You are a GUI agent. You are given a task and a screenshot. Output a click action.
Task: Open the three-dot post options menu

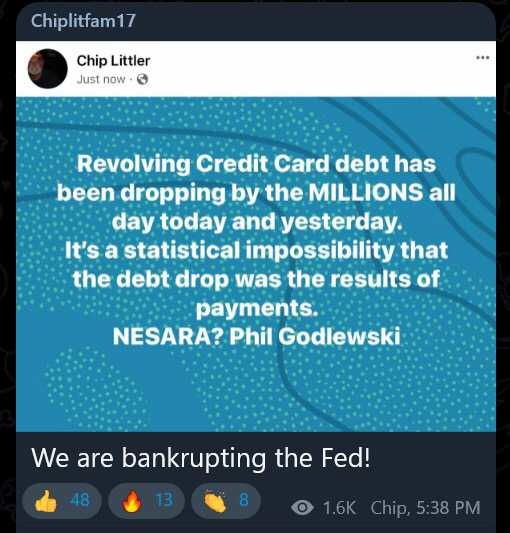(483, 57)
